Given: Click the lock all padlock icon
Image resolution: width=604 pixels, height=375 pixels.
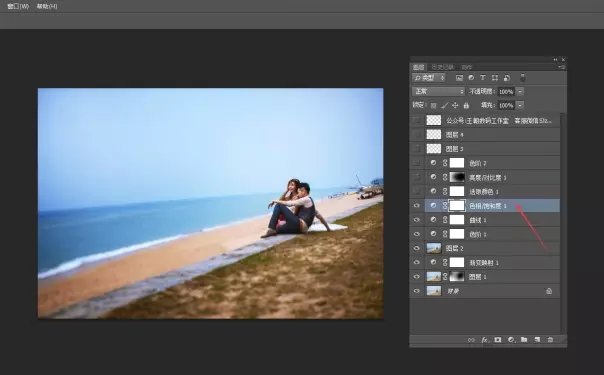Looking at the screenshot, I should point(466,105).
